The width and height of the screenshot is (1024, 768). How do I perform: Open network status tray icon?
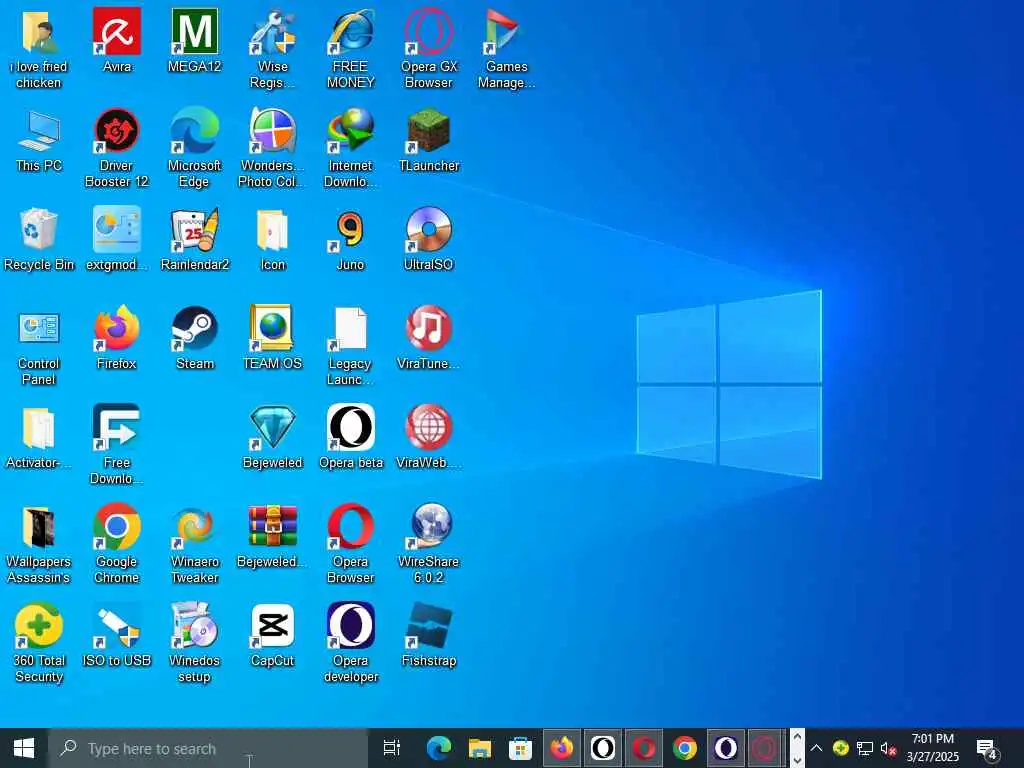865,748
